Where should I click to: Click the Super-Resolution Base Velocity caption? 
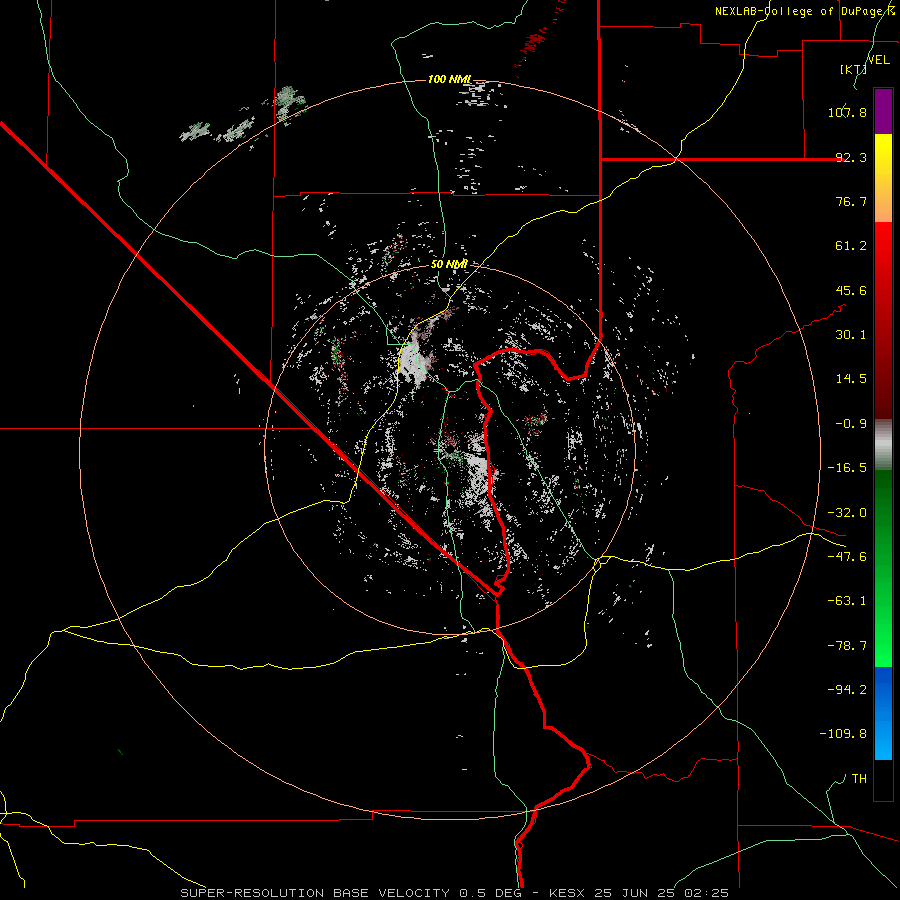455,893
